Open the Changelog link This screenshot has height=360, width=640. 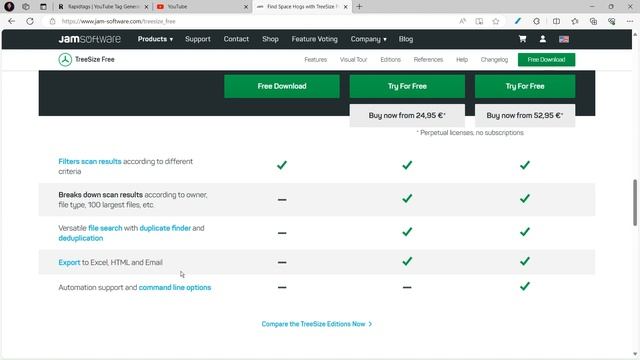[494, 60]
